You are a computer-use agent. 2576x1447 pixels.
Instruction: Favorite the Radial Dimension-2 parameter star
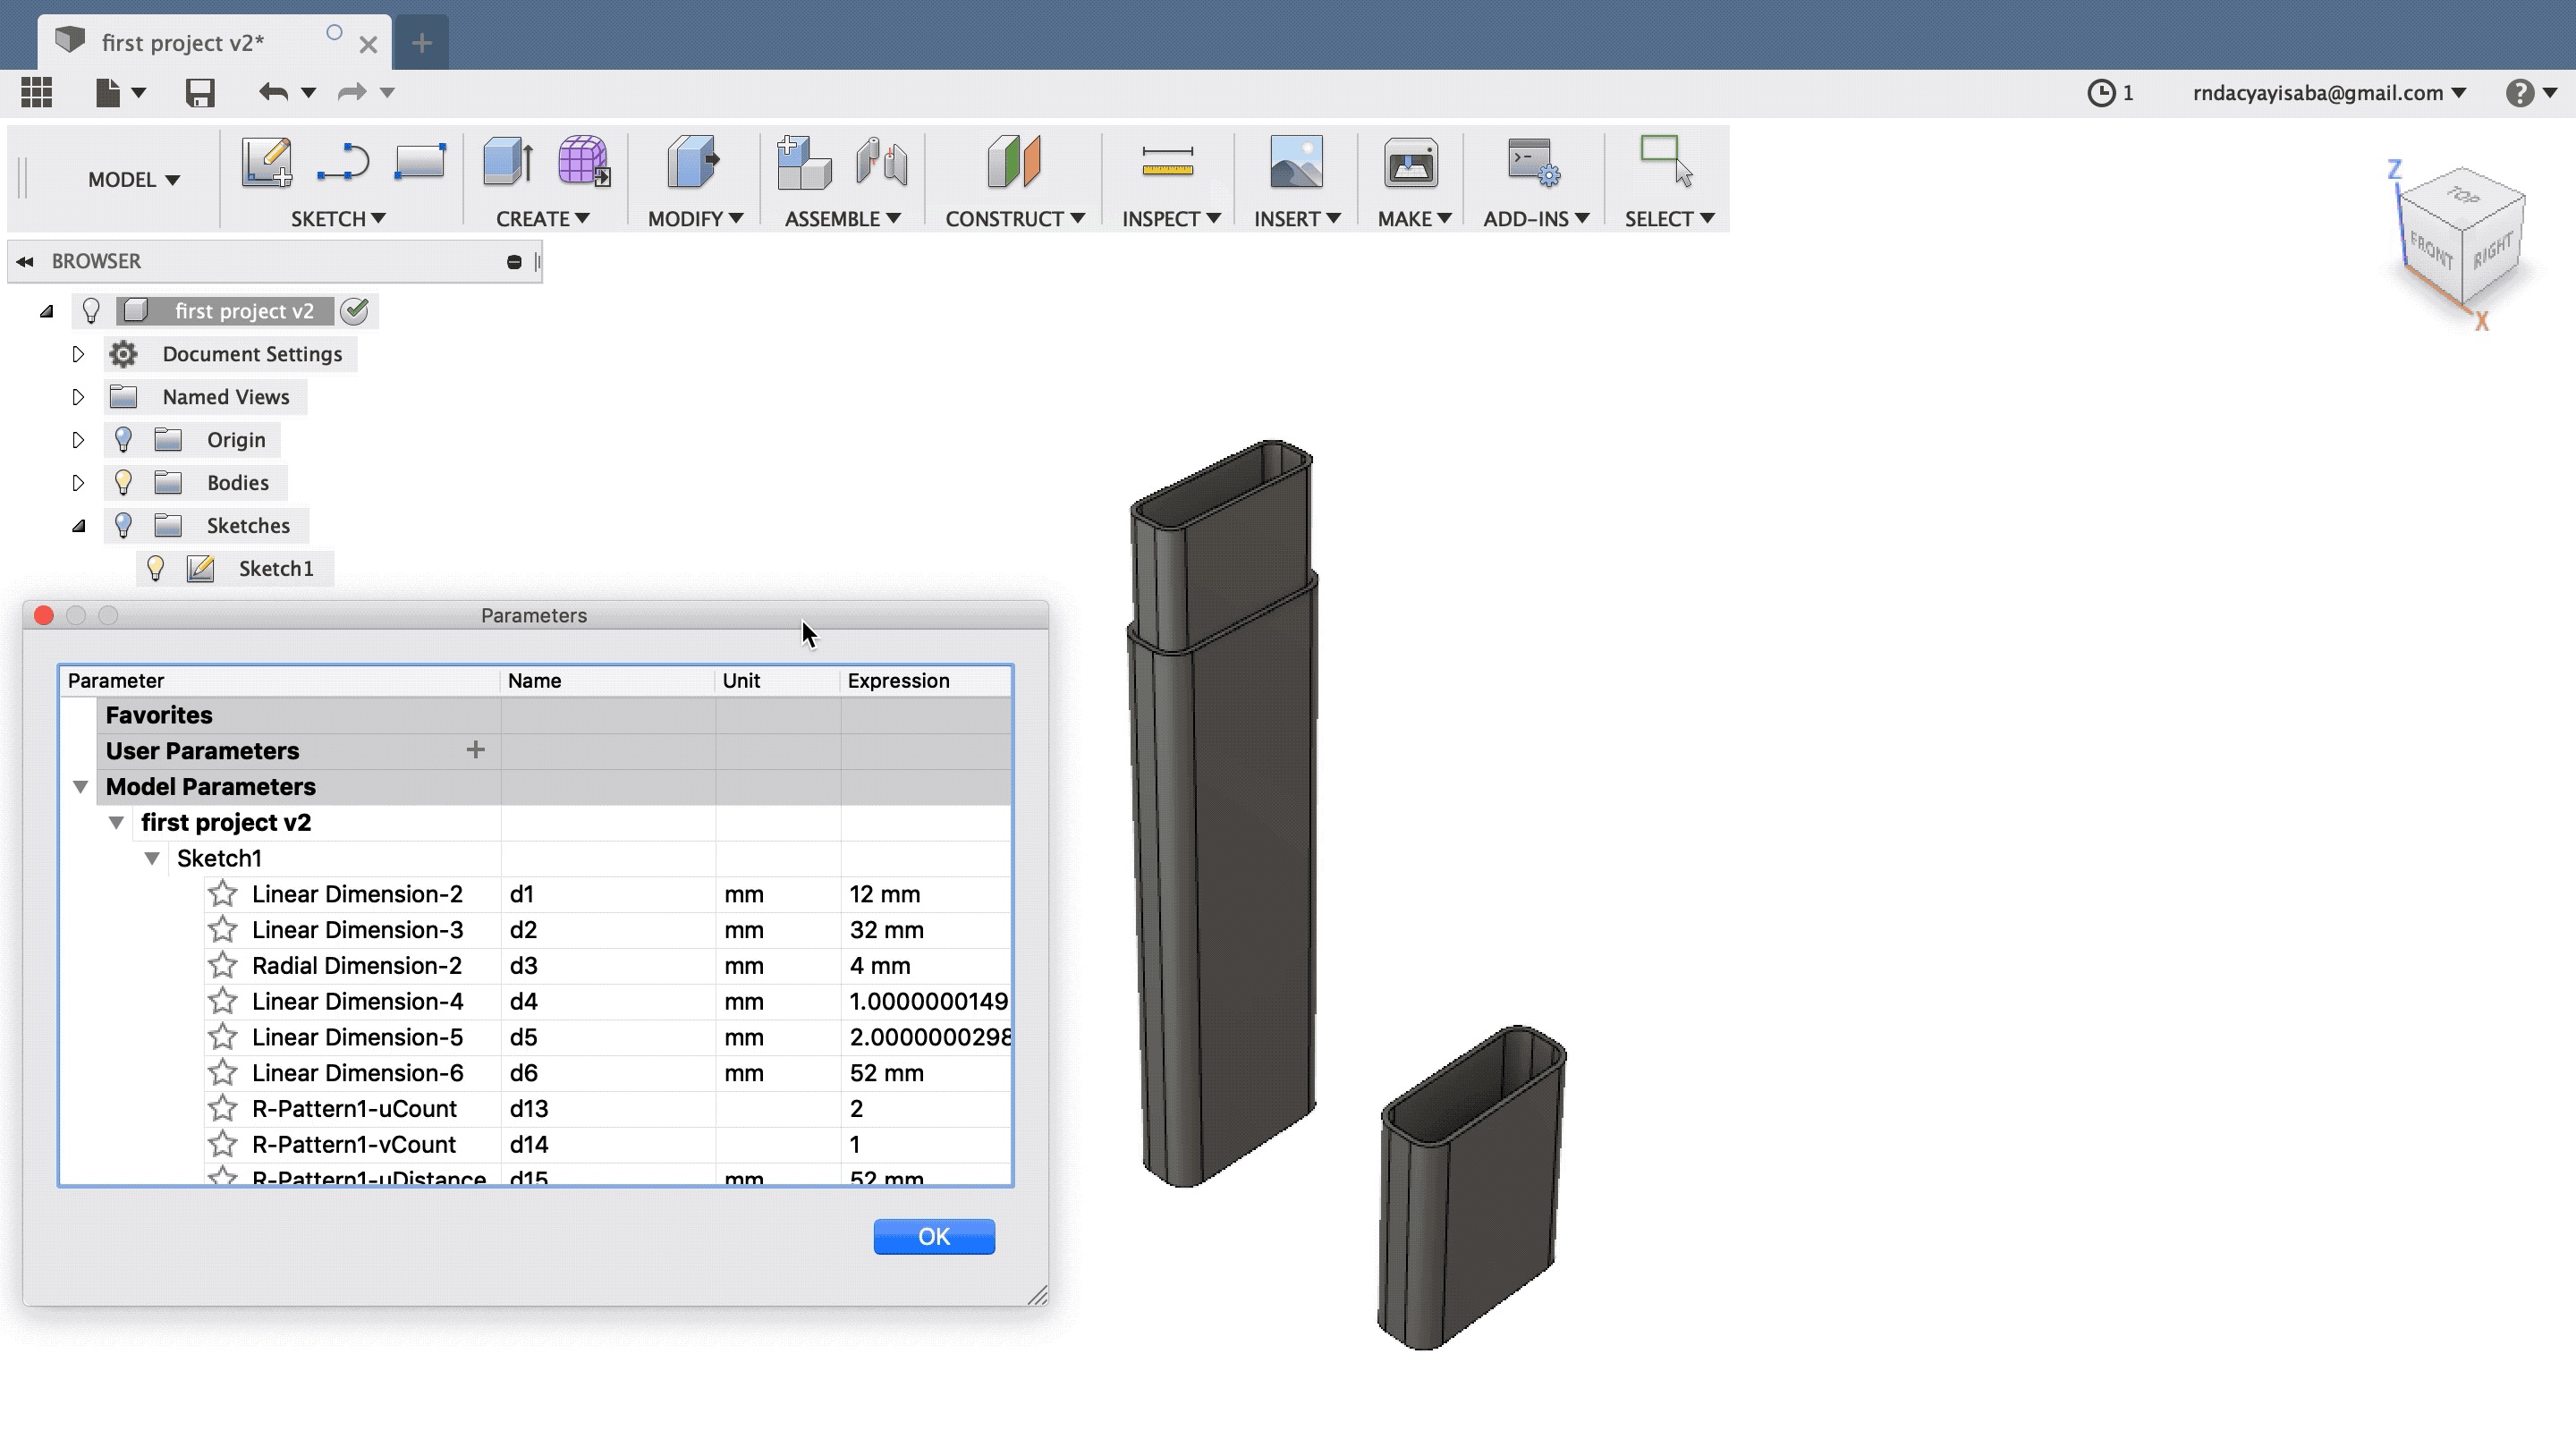tap(223, 965)
